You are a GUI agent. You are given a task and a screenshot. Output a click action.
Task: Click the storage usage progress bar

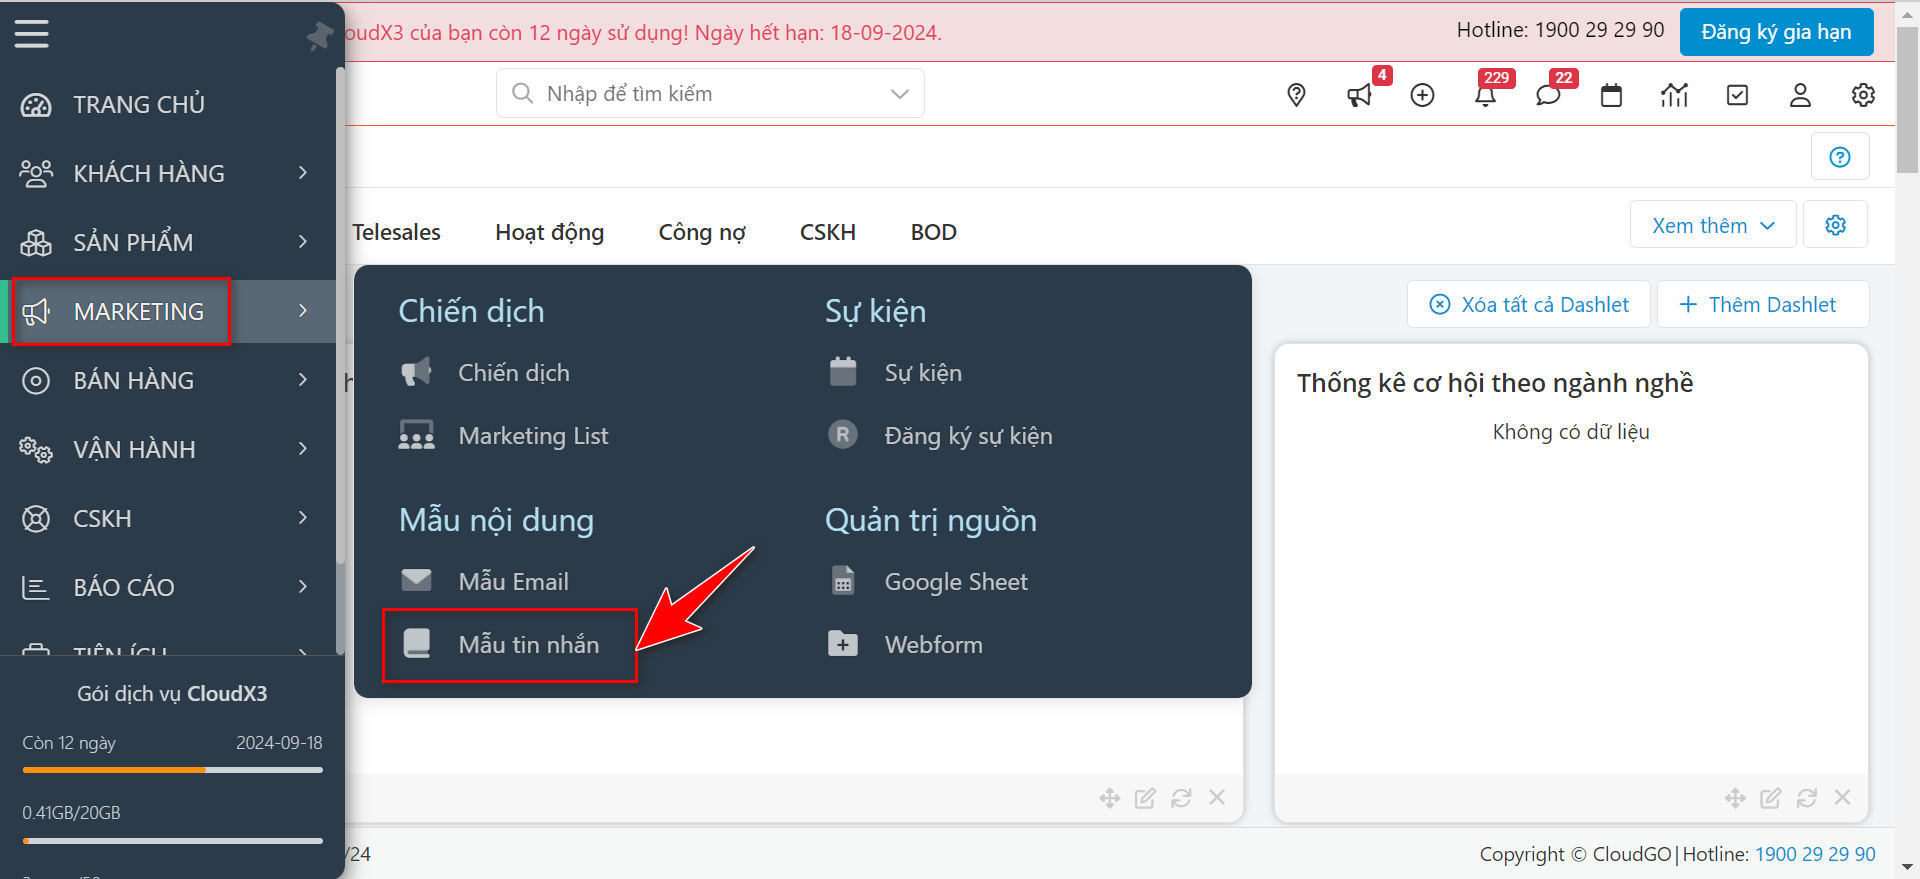[172, 840]
